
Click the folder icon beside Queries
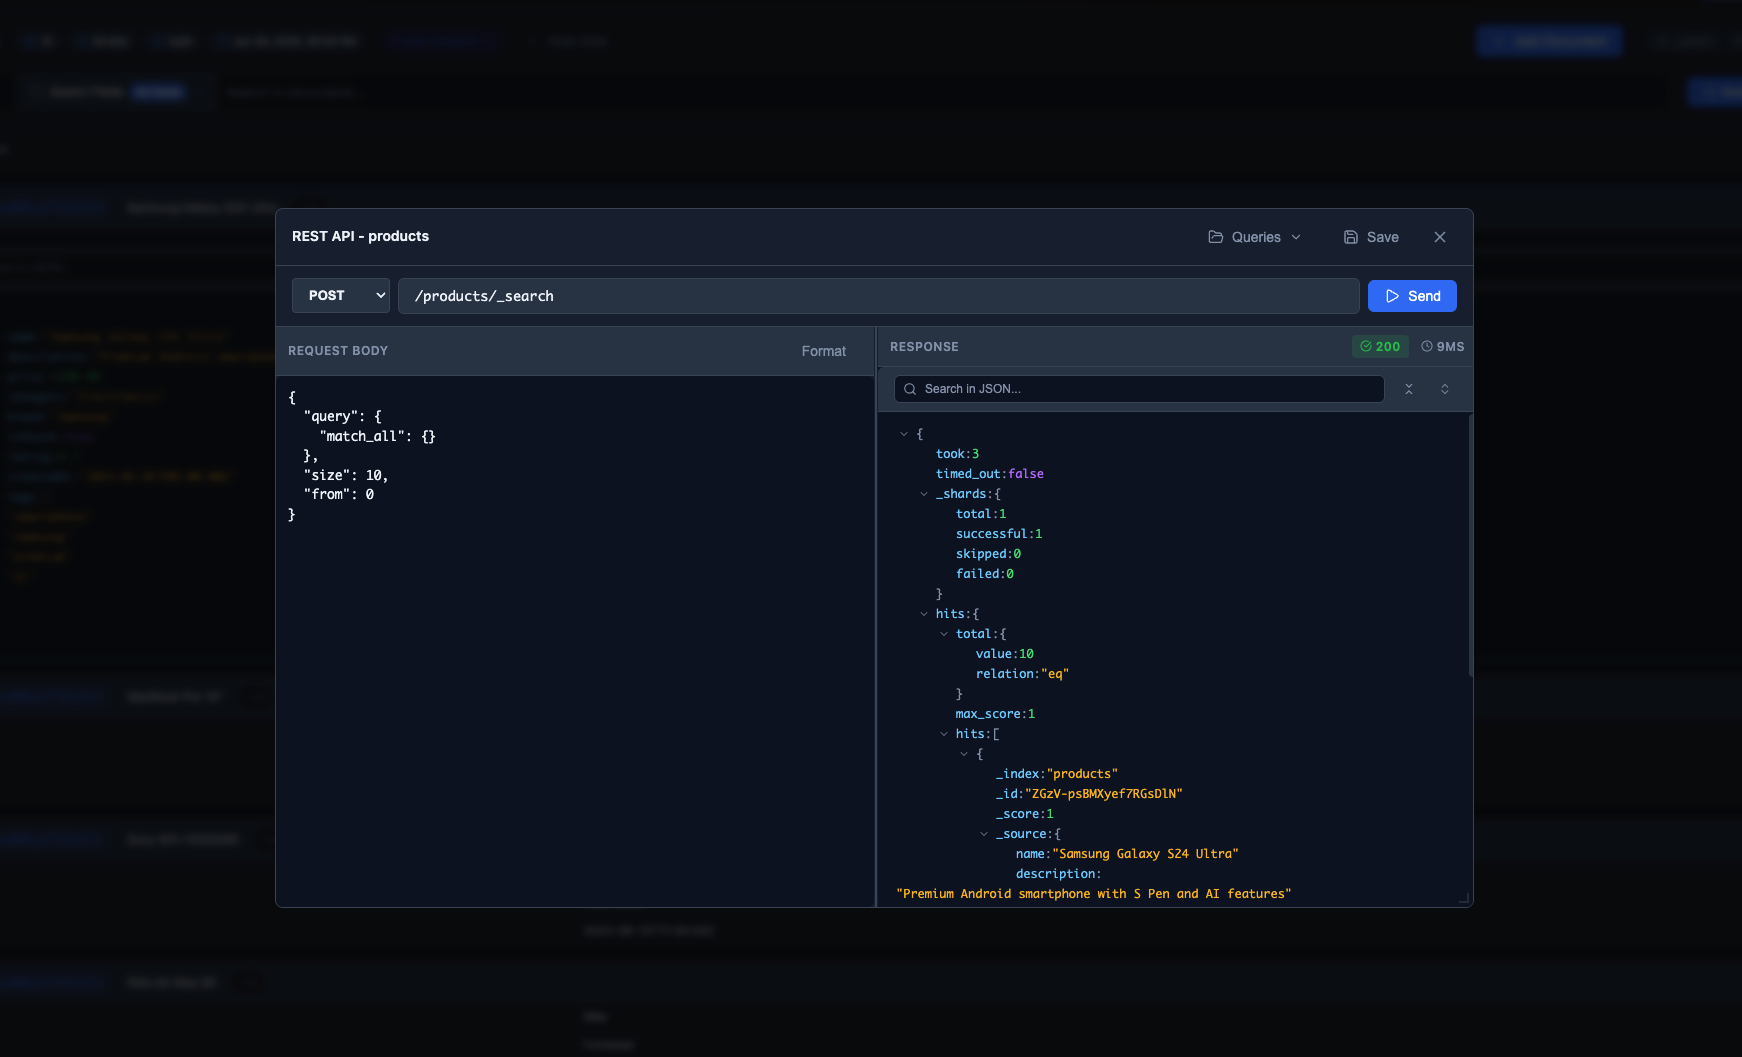(1216, 237)
